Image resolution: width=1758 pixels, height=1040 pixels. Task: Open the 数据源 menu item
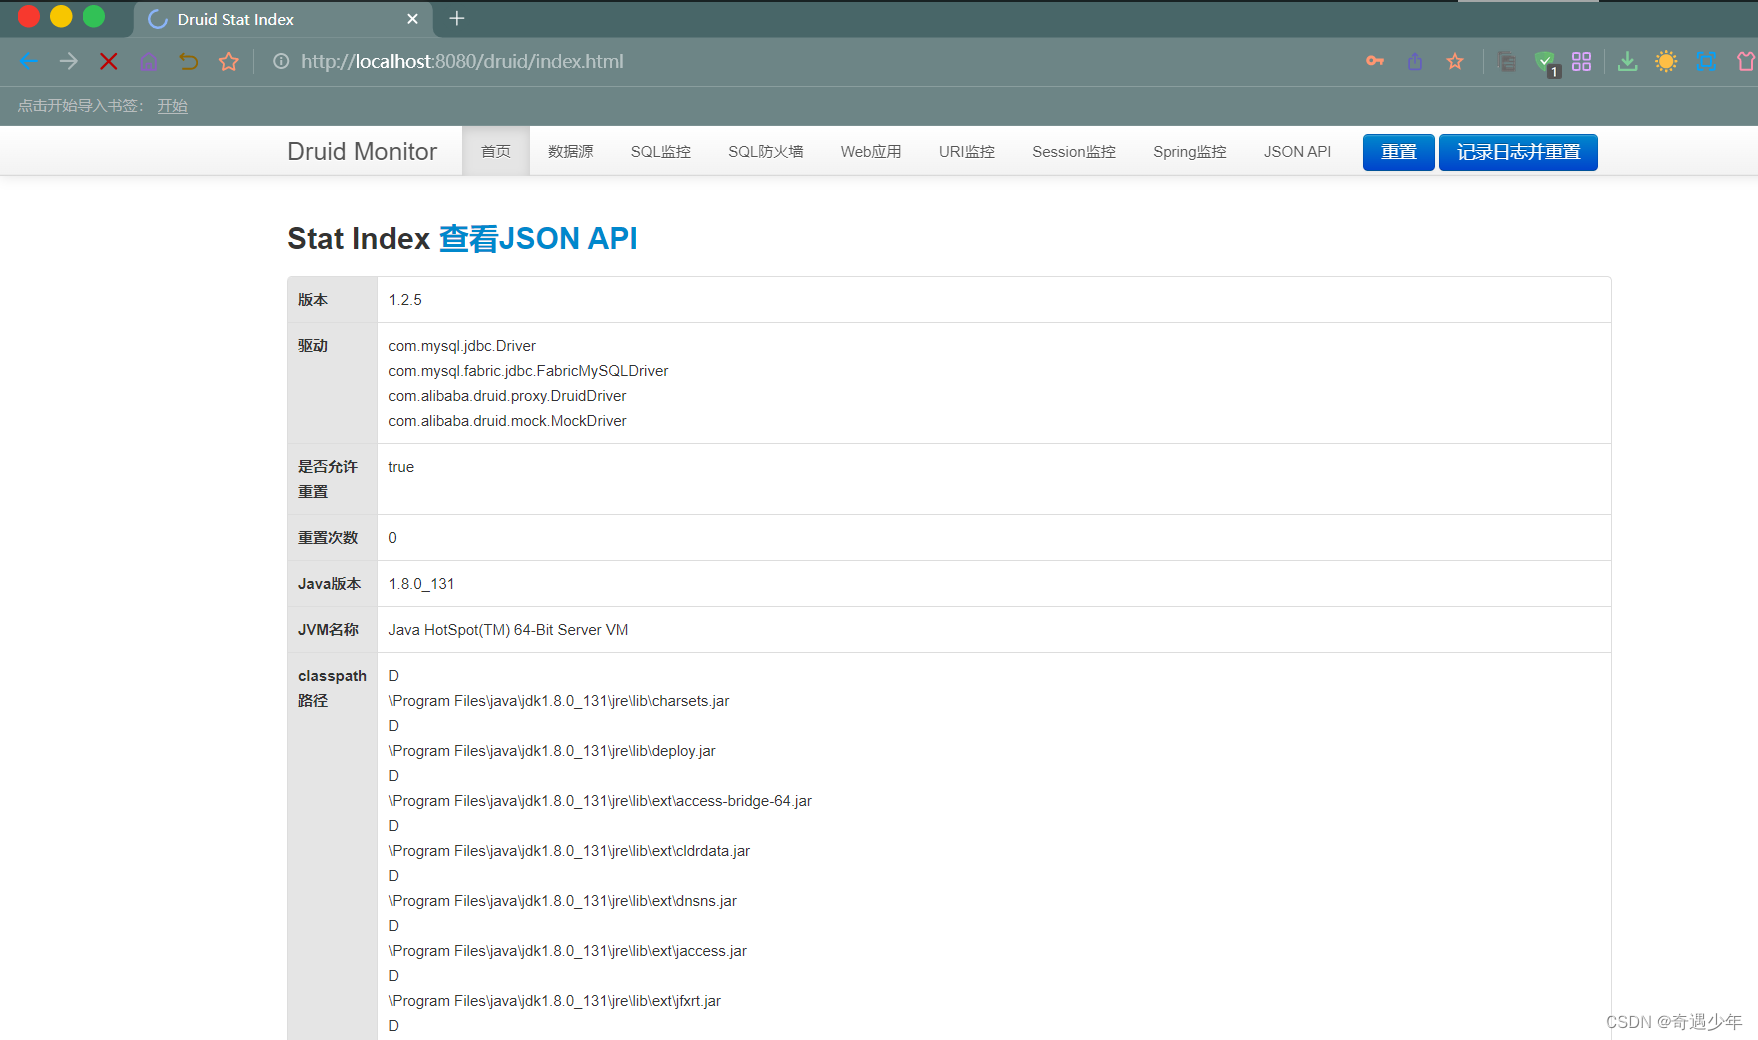(571, 151)
